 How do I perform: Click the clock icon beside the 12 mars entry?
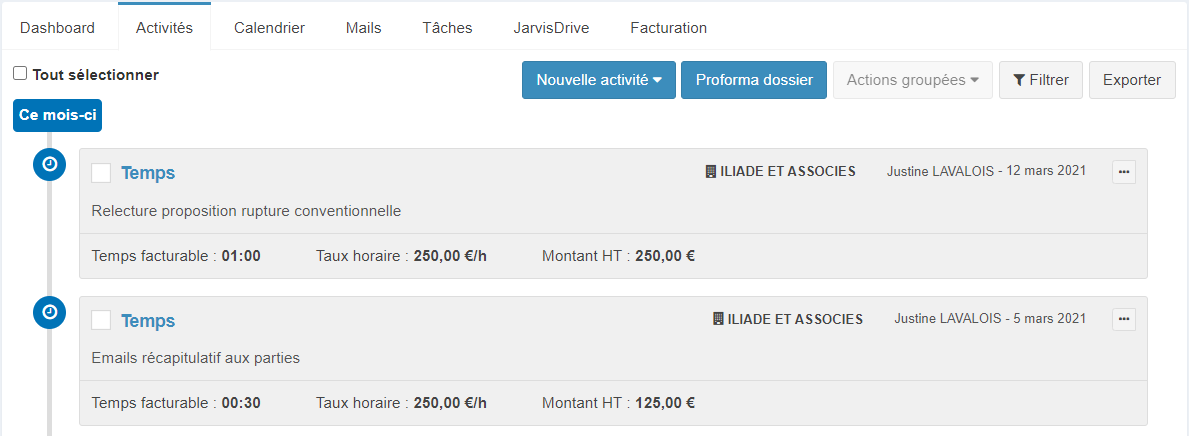coord(50,164)
